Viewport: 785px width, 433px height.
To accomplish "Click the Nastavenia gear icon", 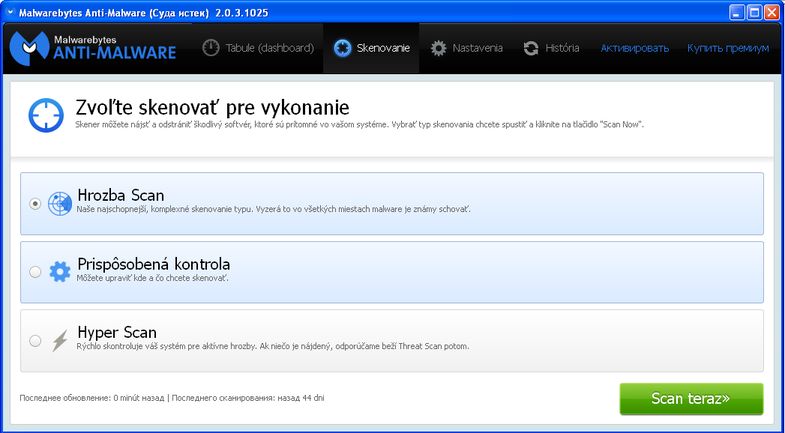I will coord(438,48).
